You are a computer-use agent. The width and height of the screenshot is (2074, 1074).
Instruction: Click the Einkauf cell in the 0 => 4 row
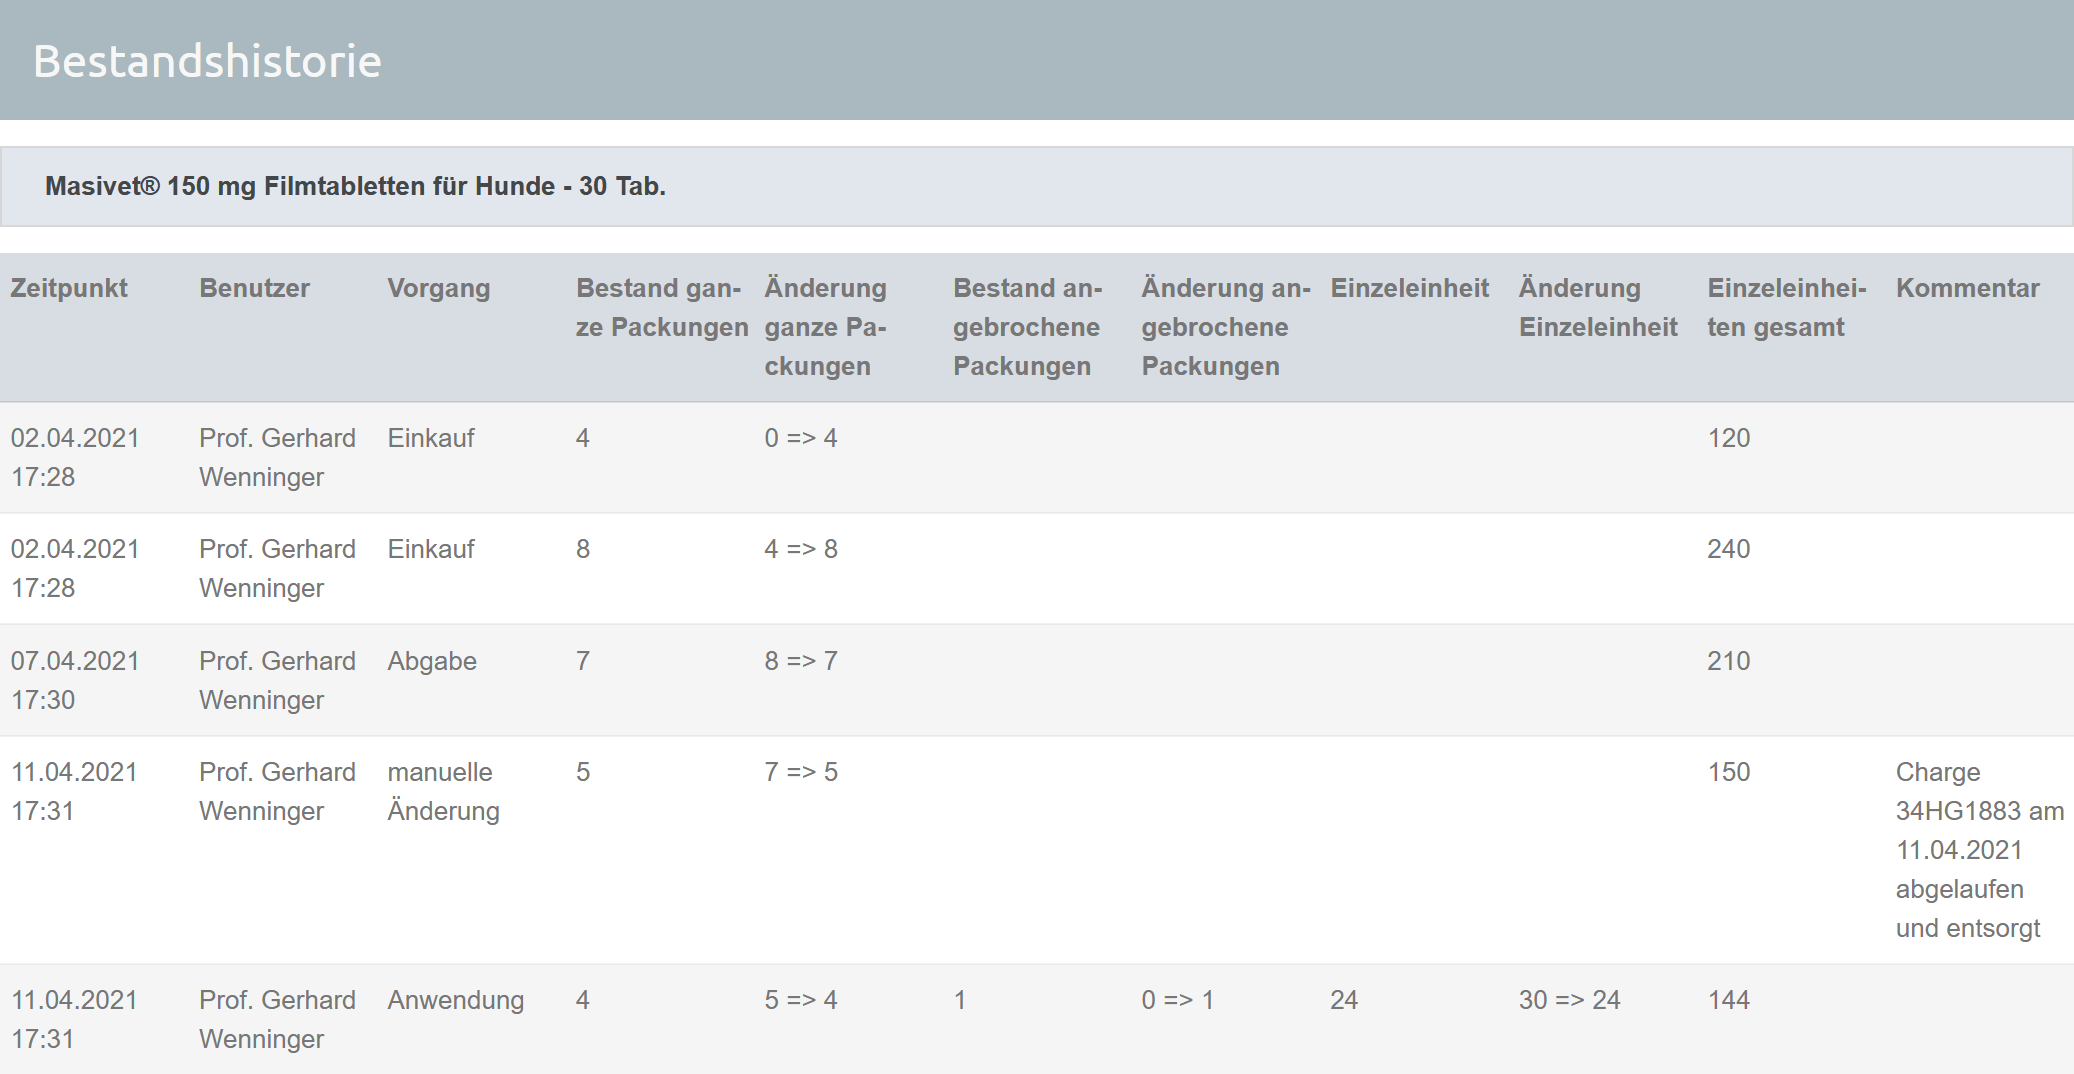coord(431,438)
